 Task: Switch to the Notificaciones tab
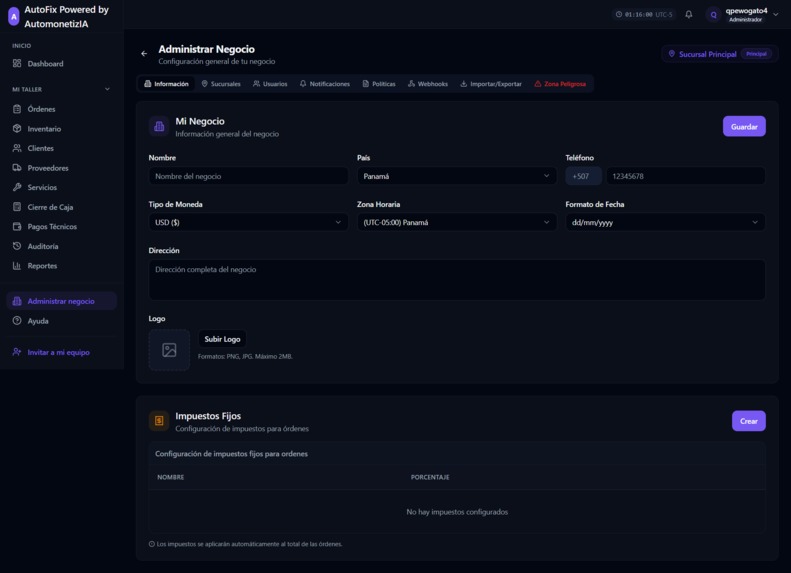(325, 84)
